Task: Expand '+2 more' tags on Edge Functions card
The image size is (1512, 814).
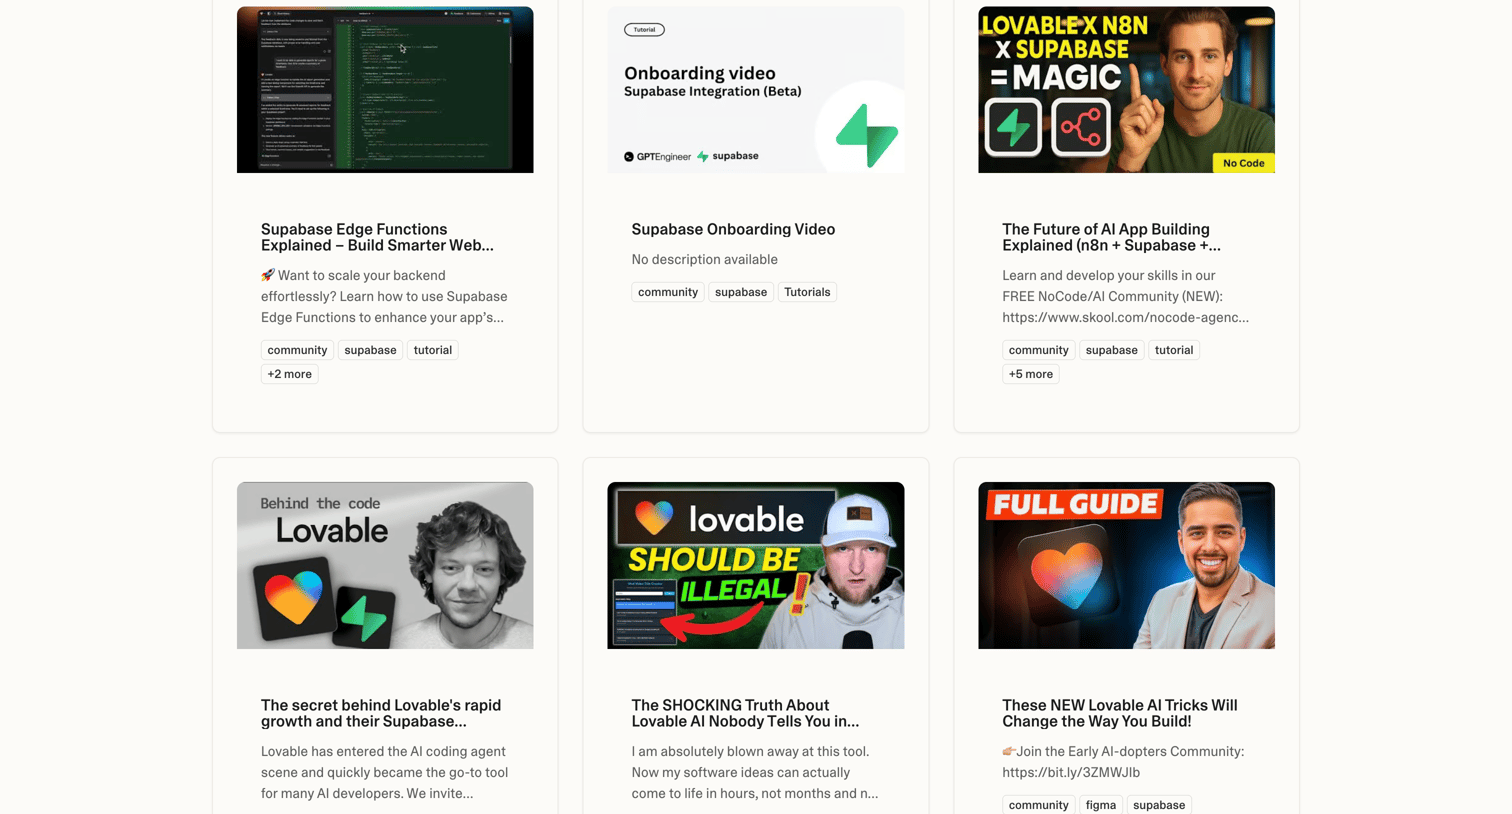Action: [289, 374]
